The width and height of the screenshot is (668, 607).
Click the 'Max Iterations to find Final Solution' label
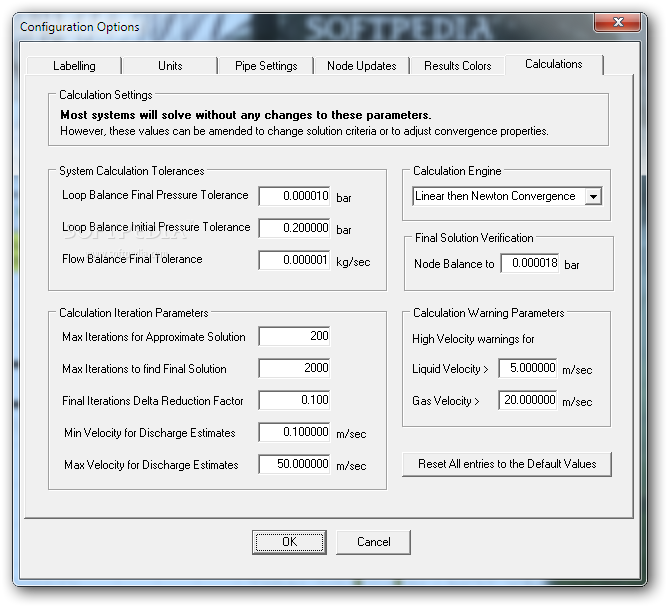click(144, 369)
